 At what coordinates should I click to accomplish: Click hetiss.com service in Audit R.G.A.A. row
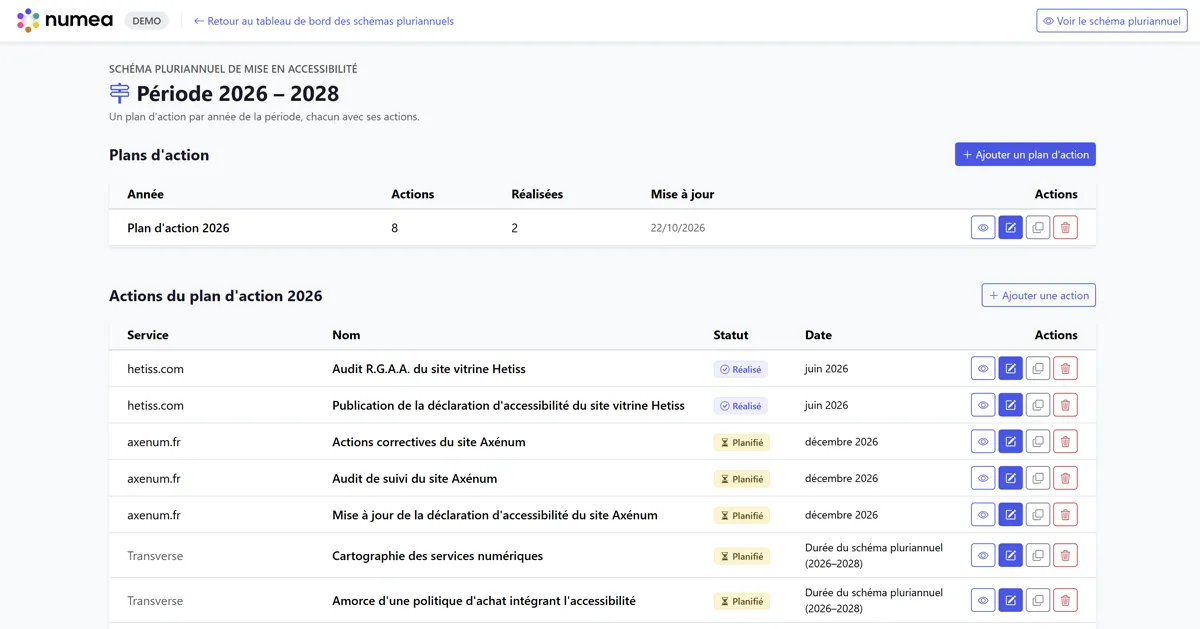pos(155,369)
